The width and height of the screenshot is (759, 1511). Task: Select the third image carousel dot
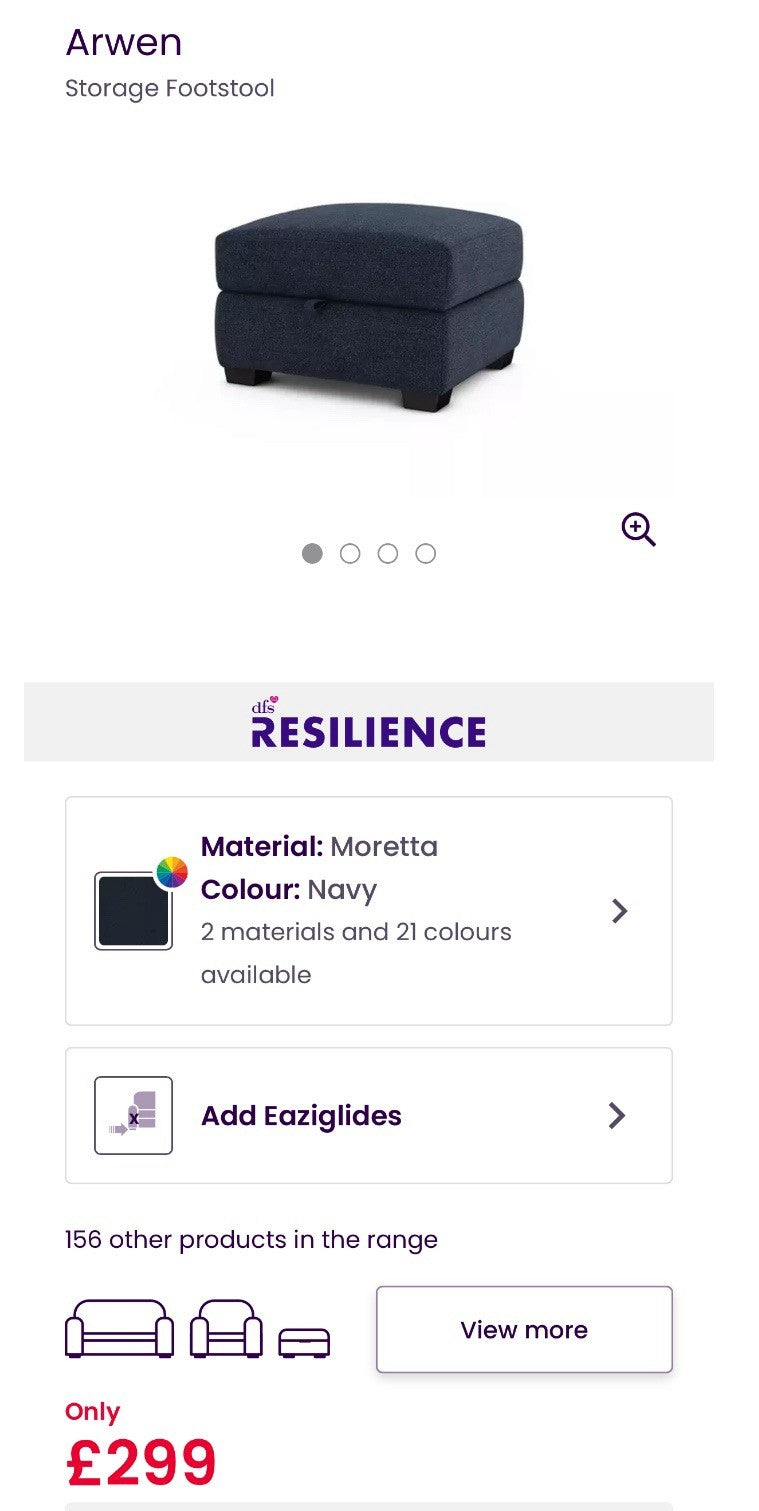(x=388, y=553)
